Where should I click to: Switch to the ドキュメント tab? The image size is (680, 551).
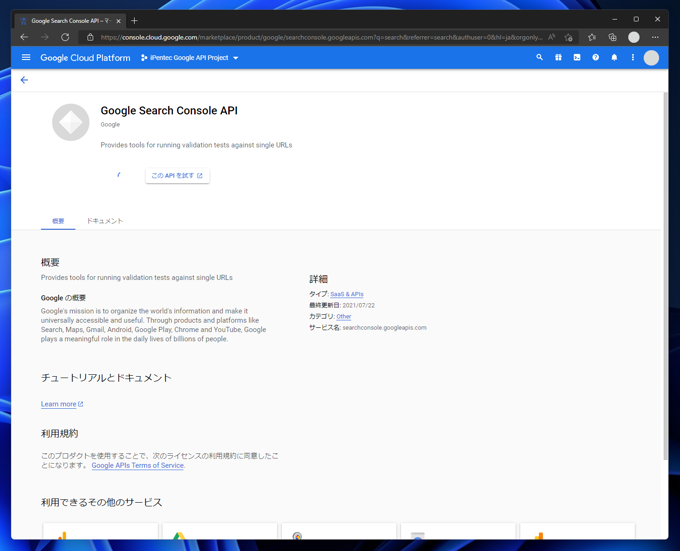[105, 221]
